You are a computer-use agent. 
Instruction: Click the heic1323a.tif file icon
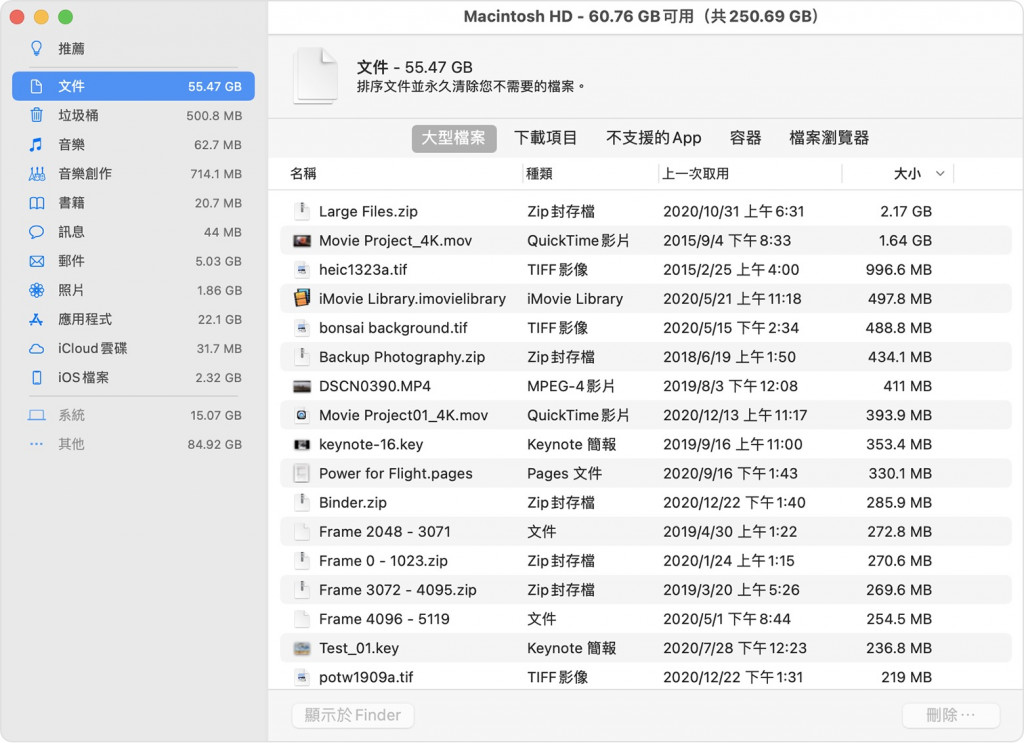(x=301, y=270)
